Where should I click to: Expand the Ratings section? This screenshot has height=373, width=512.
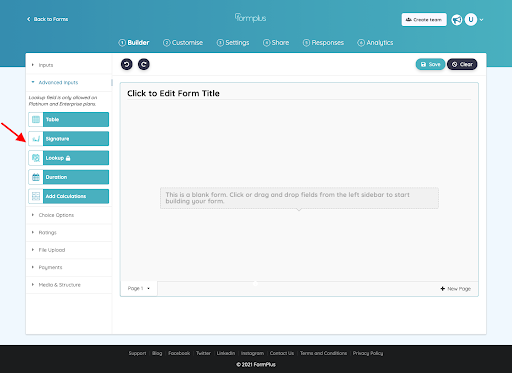coord(69,232)
